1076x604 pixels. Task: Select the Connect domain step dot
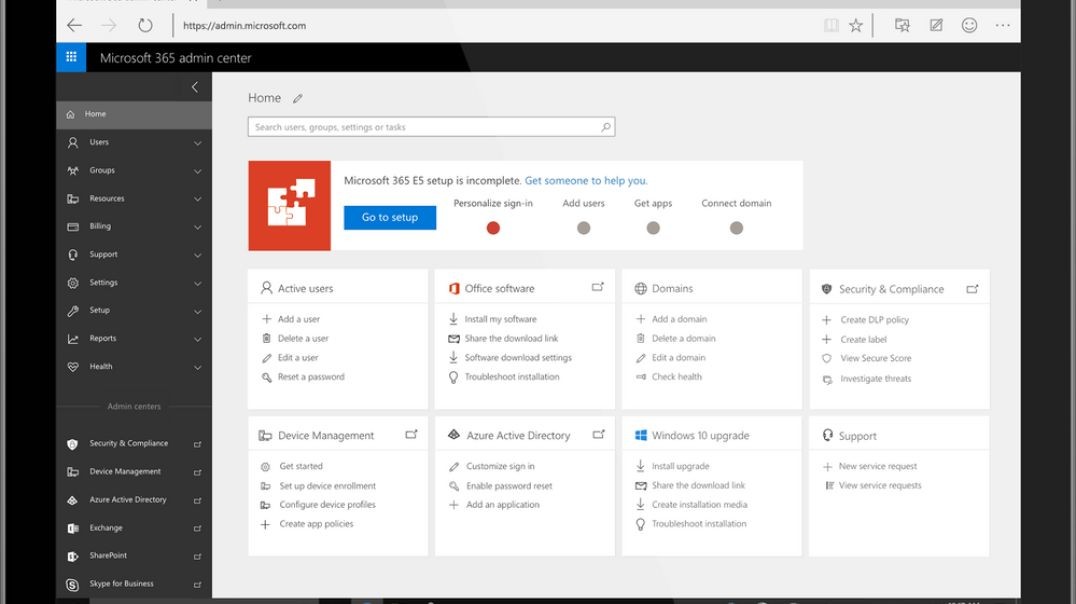[736, 228]
